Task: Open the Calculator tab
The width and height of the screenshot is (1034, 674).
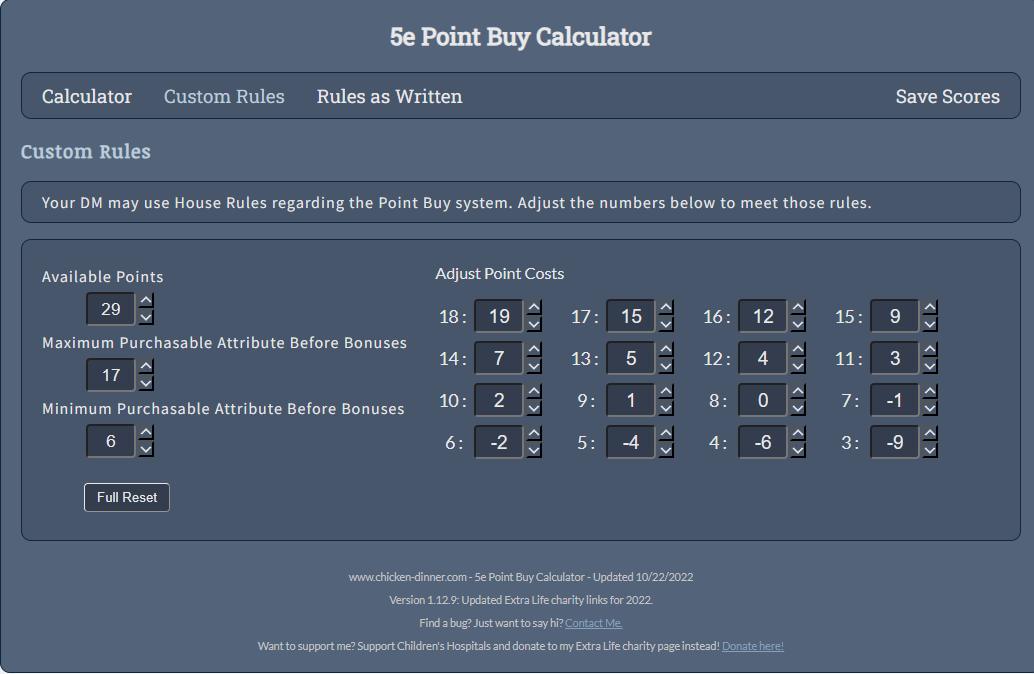Action: click(x=86, y=96)
